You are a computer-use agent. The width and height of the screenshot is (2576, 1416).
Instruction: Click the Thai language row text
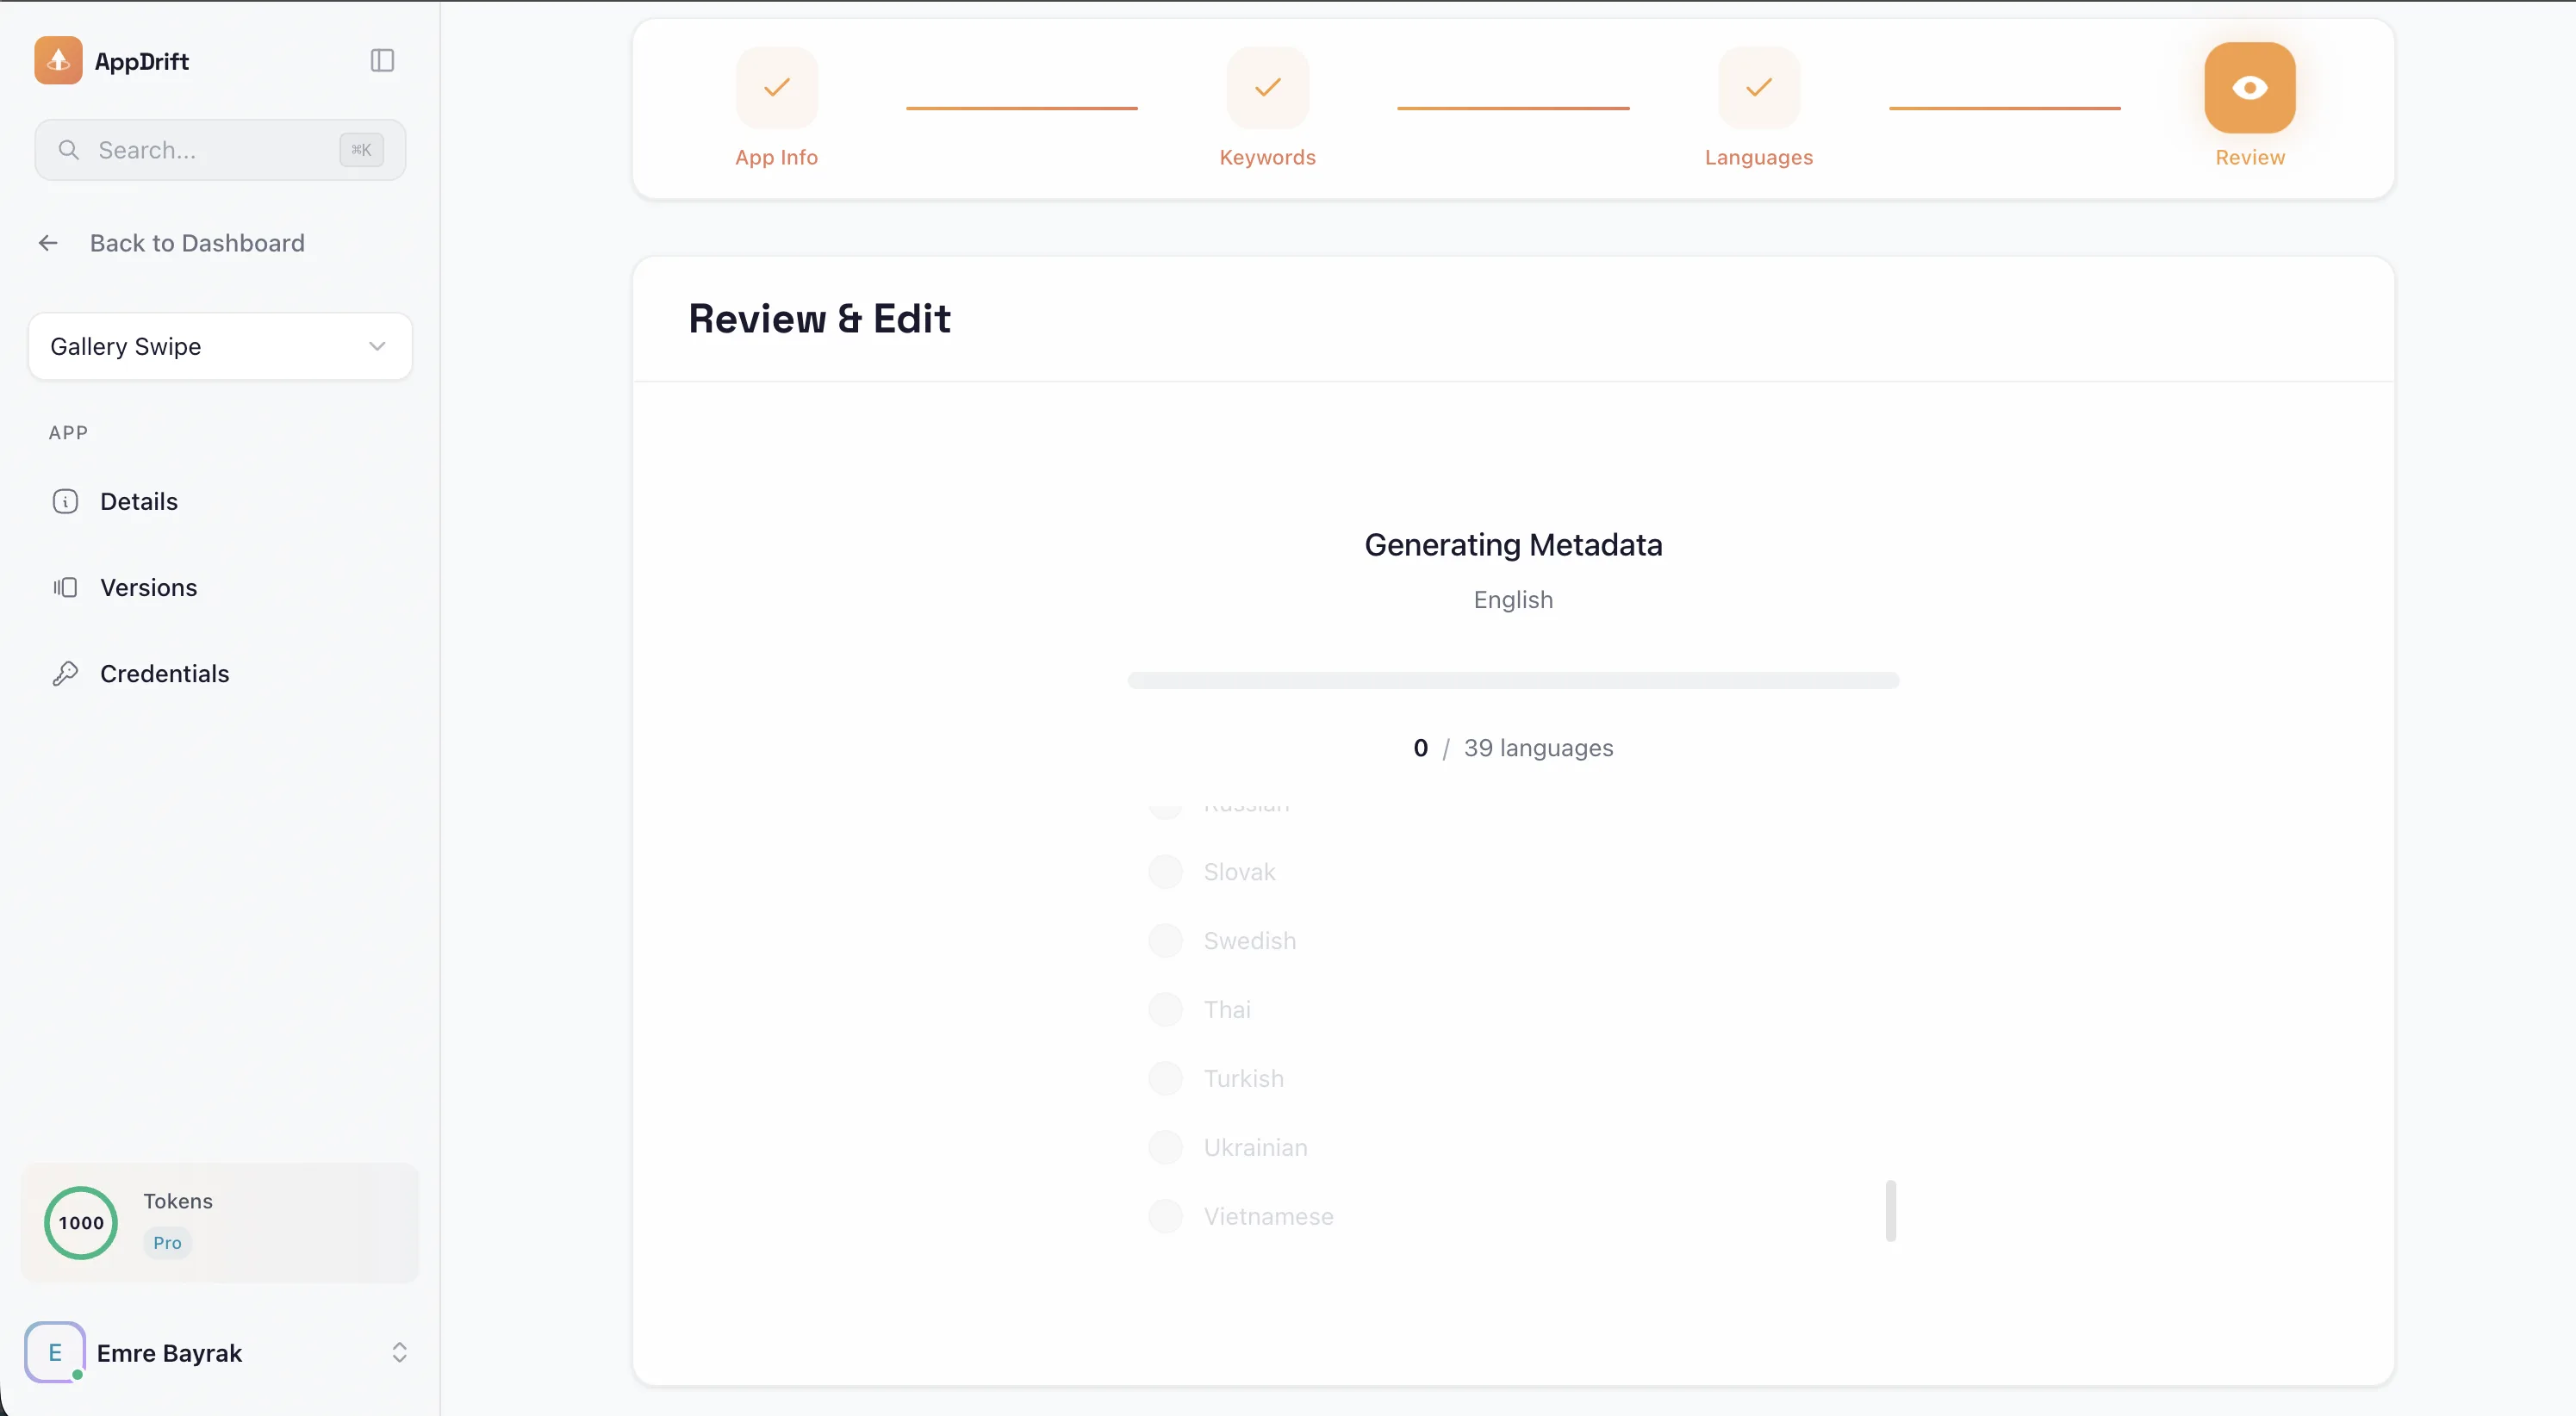tap(1227, 1010)
